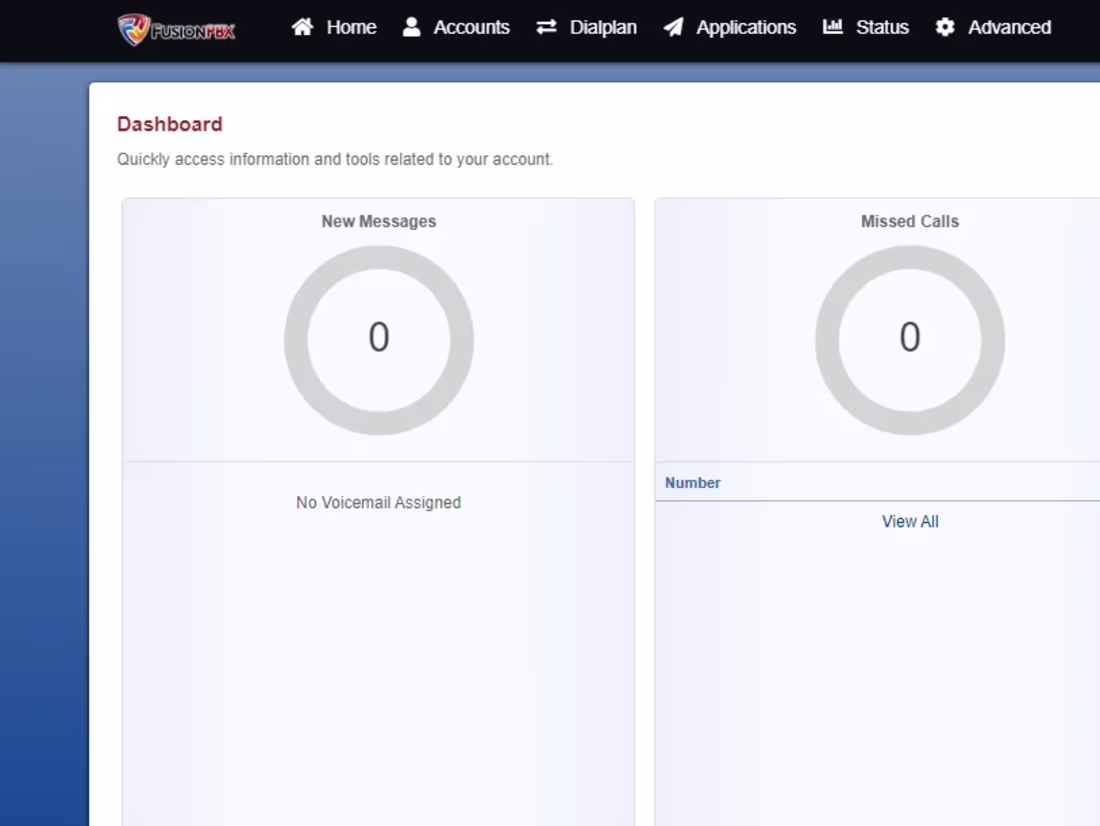Screen dimensions: 1100x826
Task: Click the home icon in the navbar
Action: pos(302,27)
